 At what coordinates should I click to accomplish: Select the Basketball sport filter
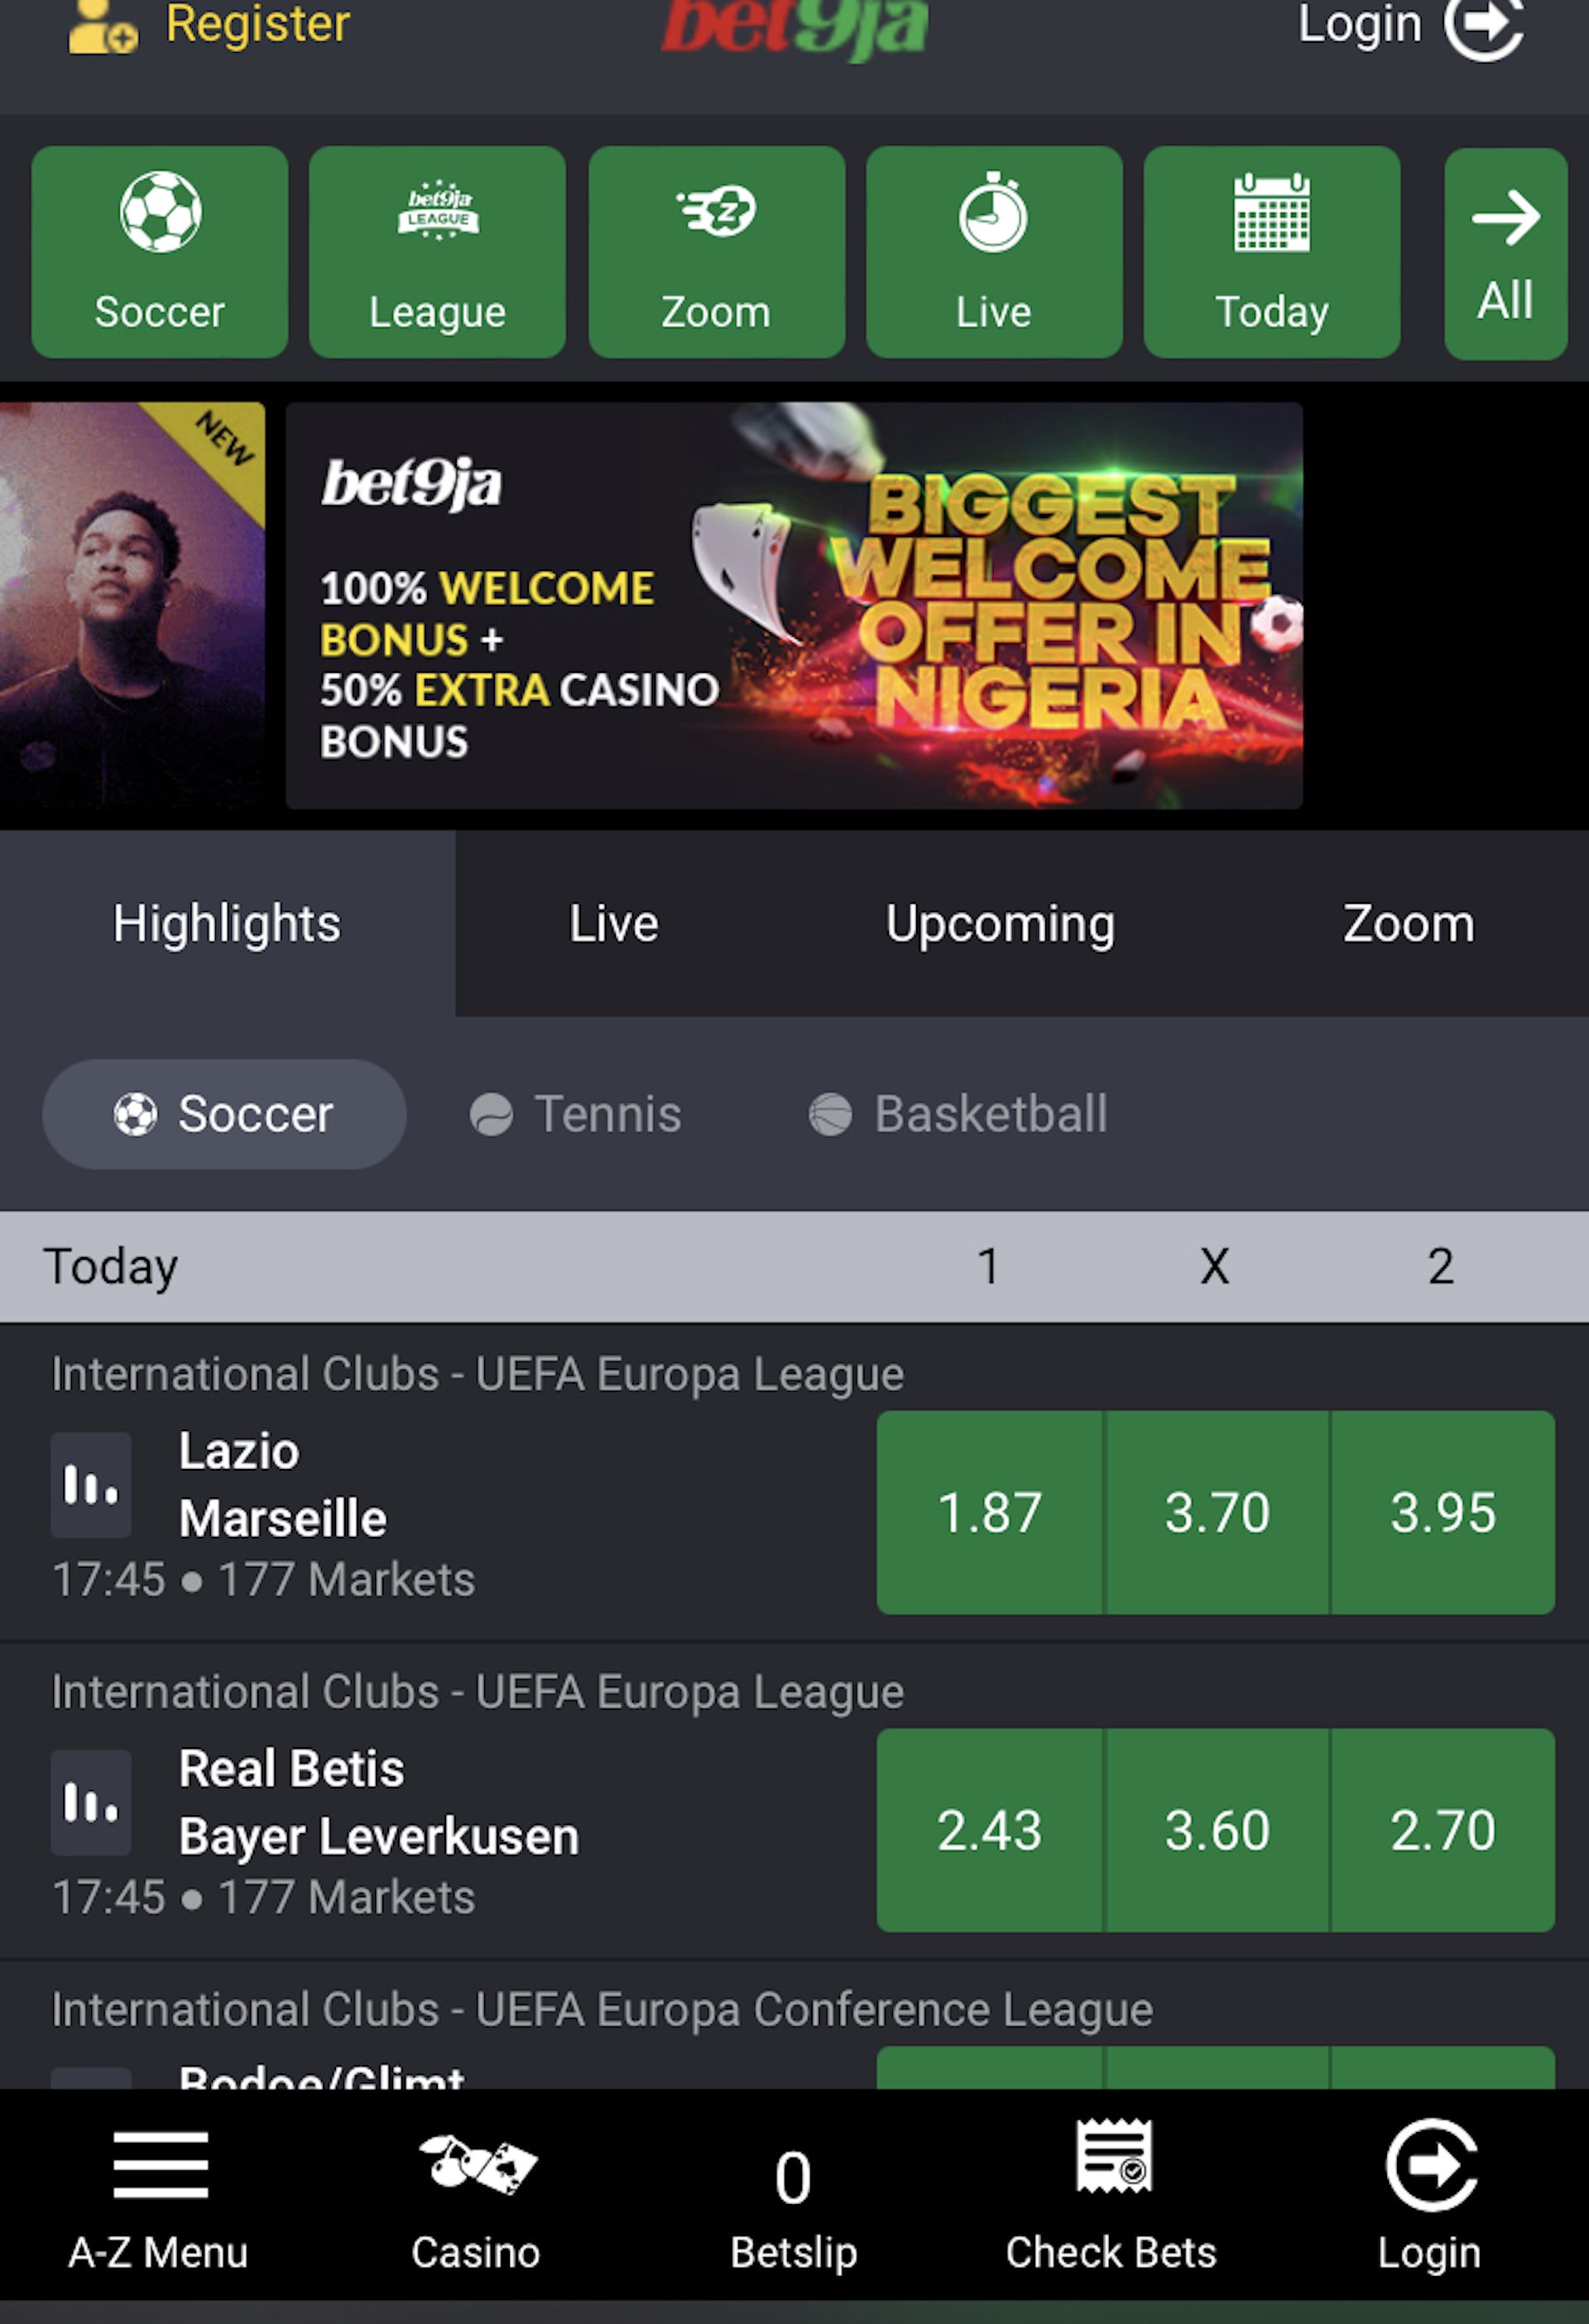958,1114
